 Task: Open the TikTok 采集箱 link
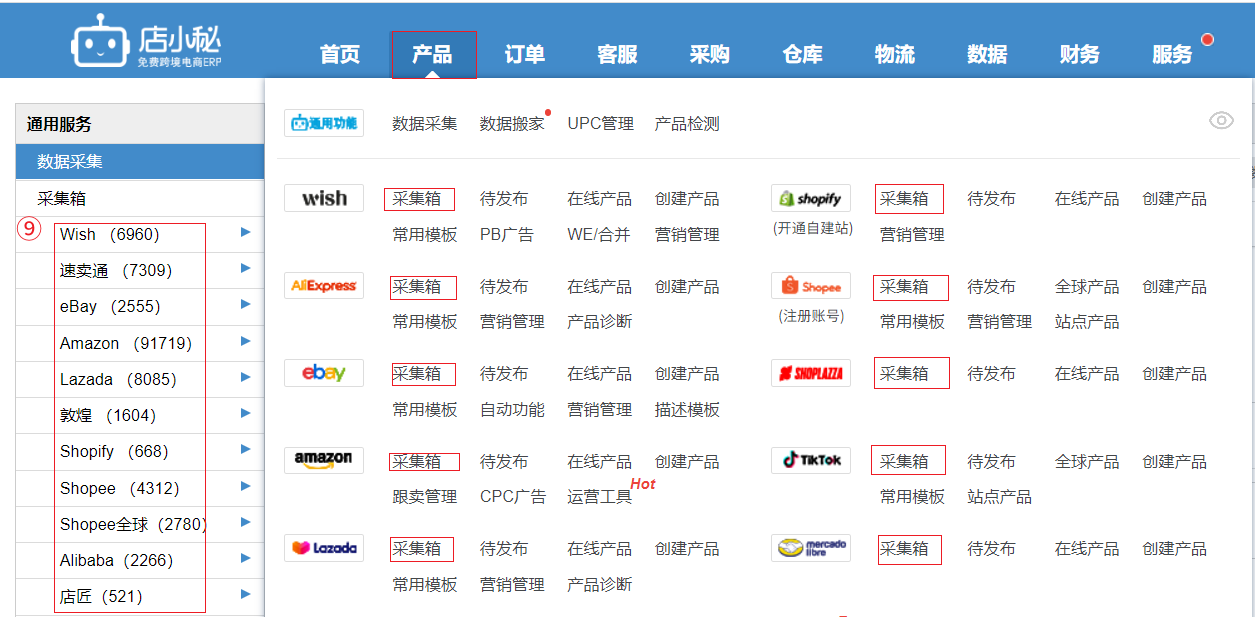click(x=904, y=462)
